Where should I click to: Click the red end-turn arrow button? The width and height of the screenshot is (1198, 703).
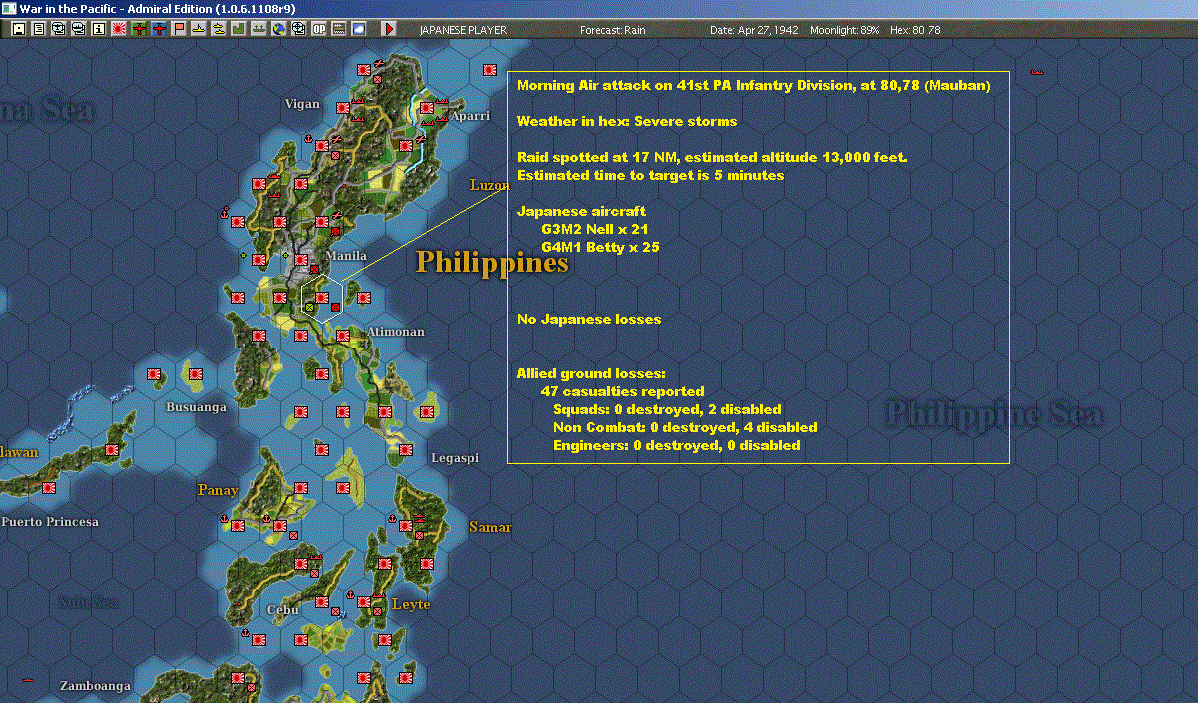pos(388,29)
